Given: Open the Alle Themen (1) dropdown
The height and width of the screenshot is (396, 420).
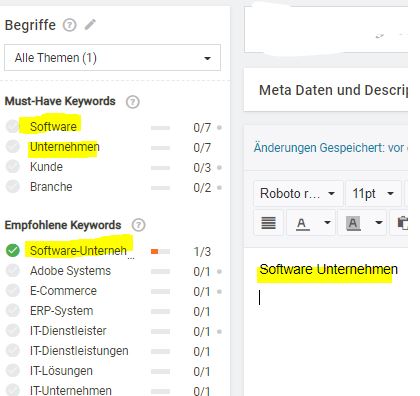Looking at the screenshot, I should coord(112,58).
